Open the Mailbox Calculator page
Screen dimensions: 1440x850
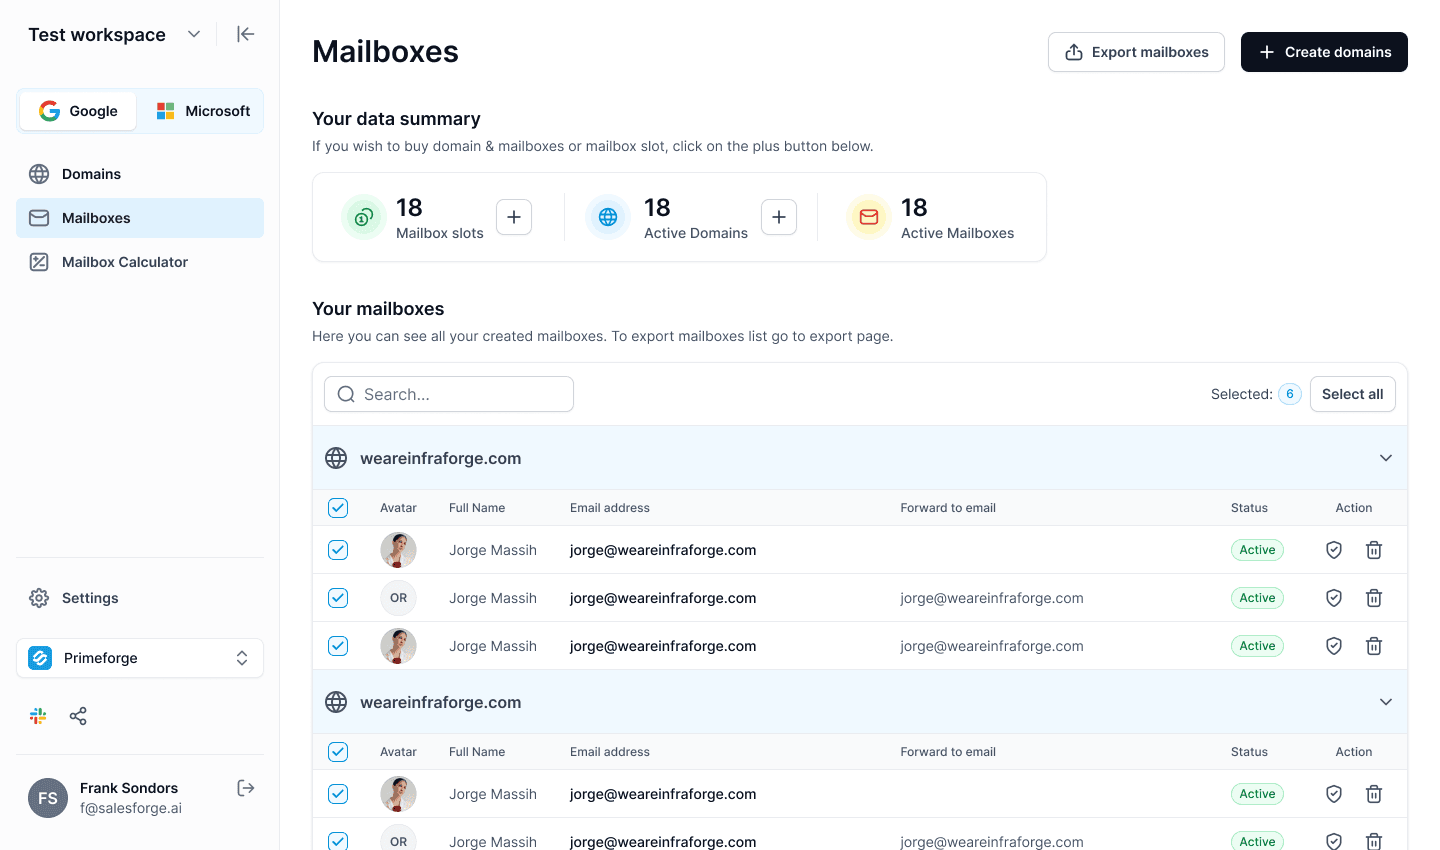tap(140, 262)
